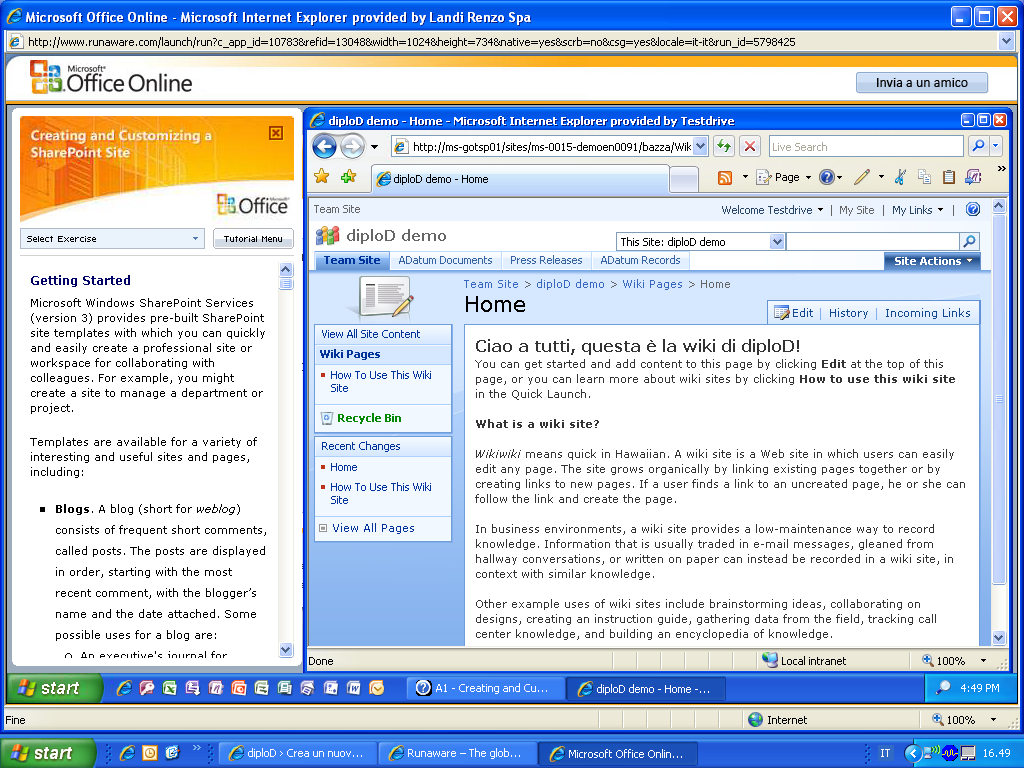The width and height of the screenshot is (1024, 768).
Task: Open Incoming Links
Action: coord(927,313)
